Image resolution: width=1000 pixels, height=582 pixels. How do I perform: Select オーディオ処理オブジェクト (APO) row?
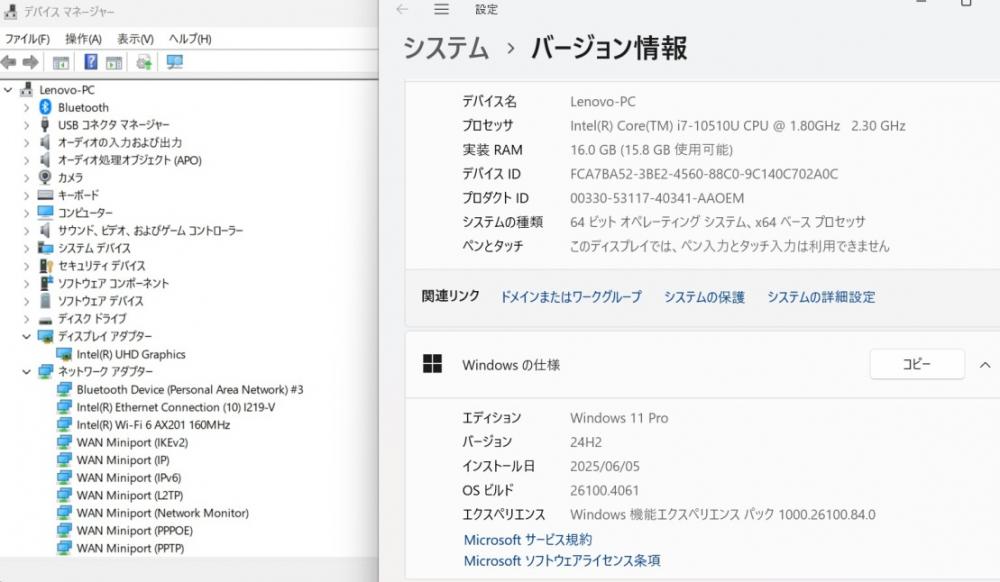(129, 160)
